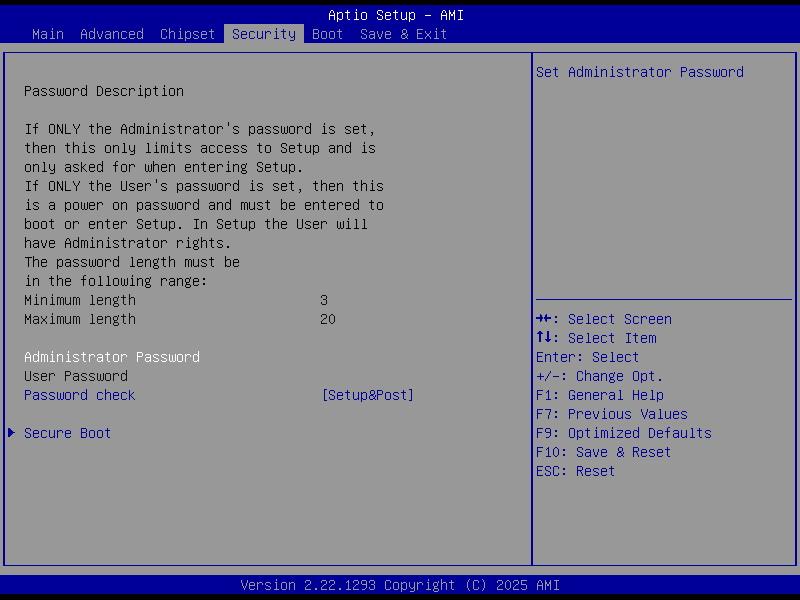Select the Security tab
The width and height of the screenshot is (800, 600).
(264, 34)
